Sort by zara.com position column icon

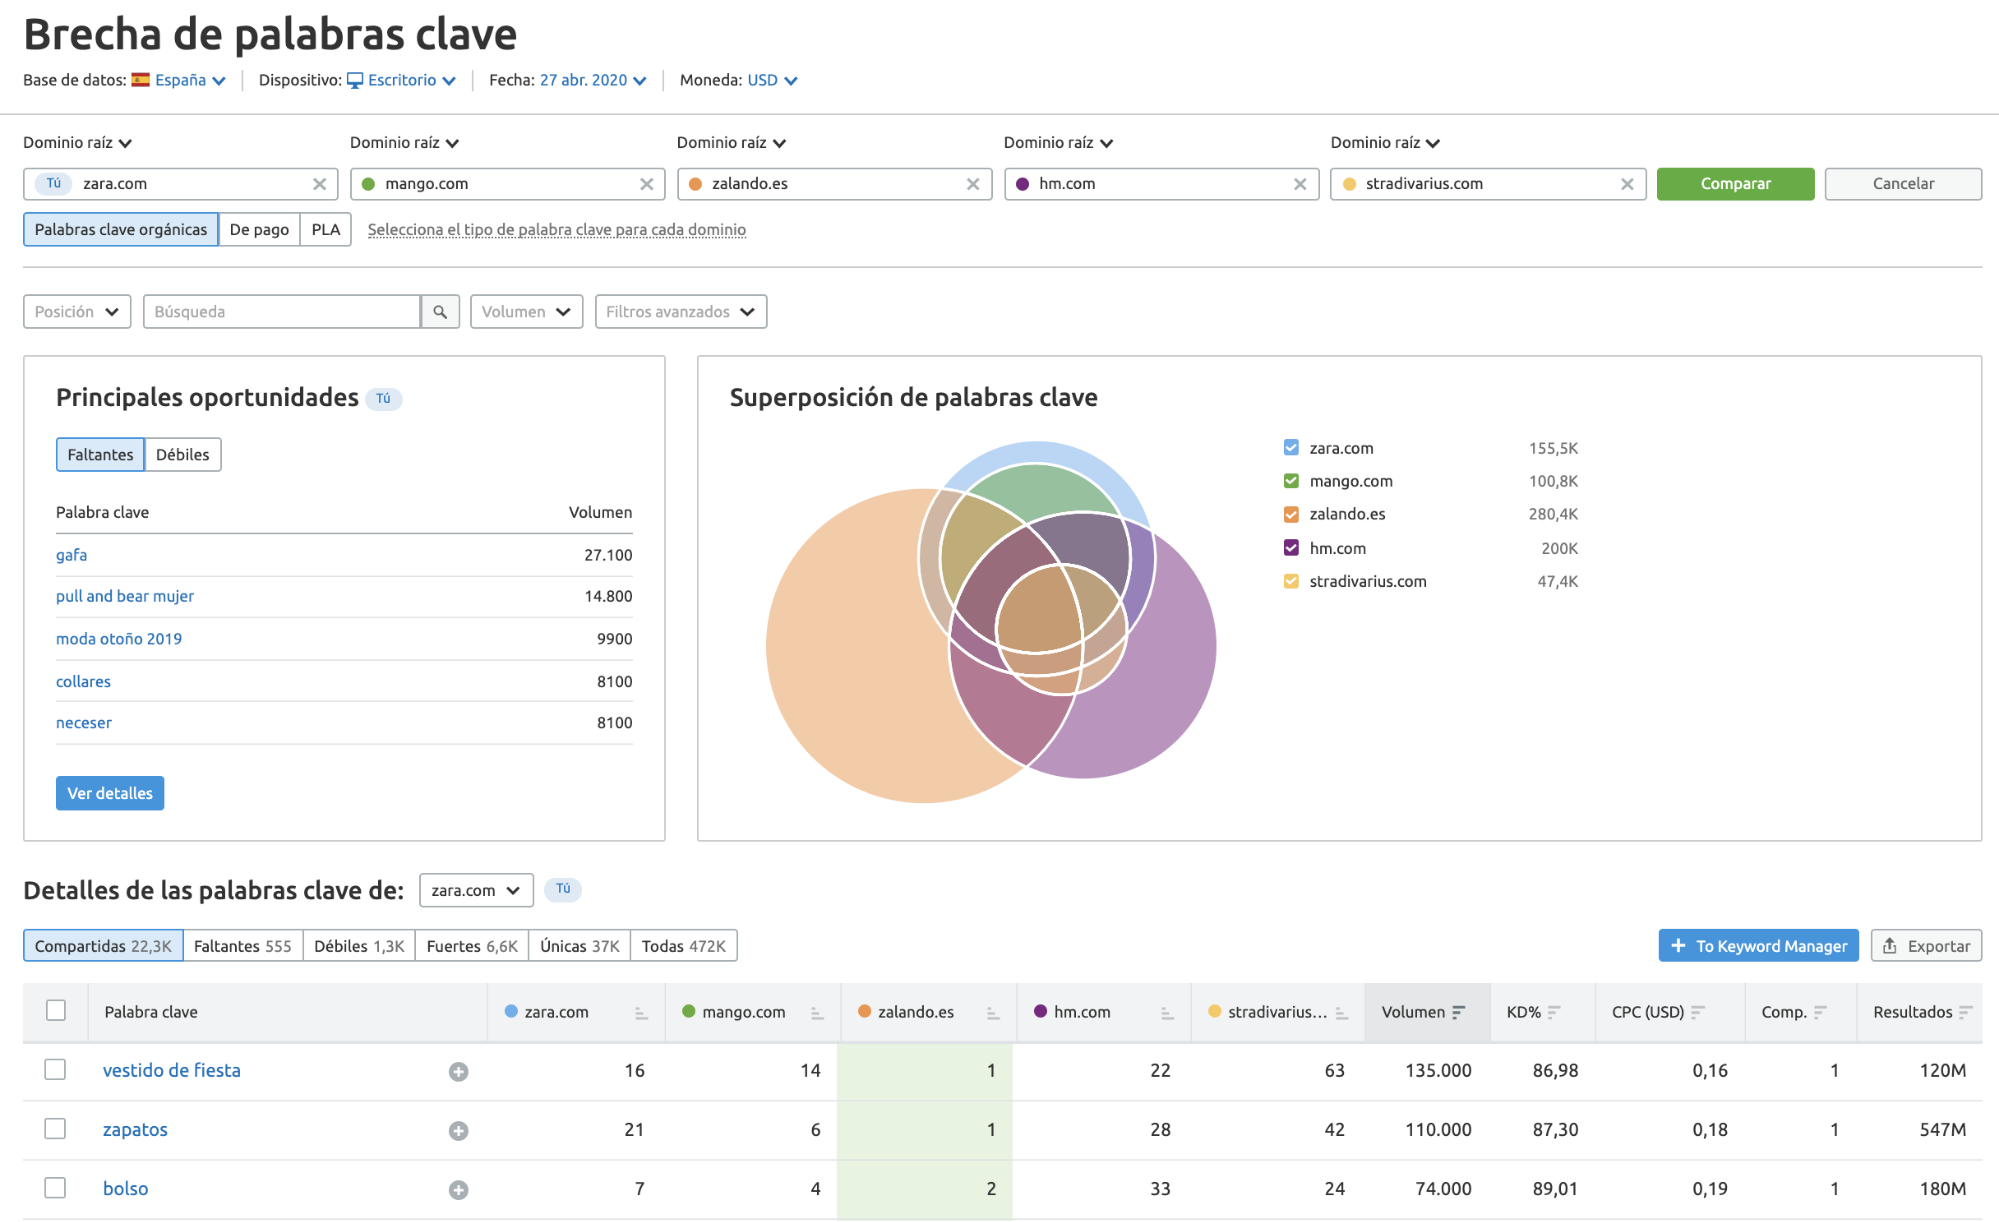click(641, 1013)
